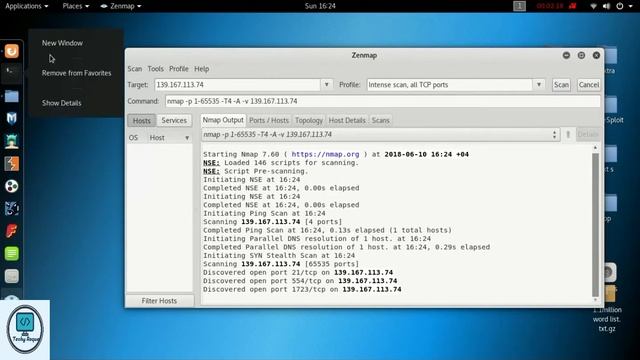Switch to the Host Details tab
Screen dimensions: 640x360
coord(347,120)
